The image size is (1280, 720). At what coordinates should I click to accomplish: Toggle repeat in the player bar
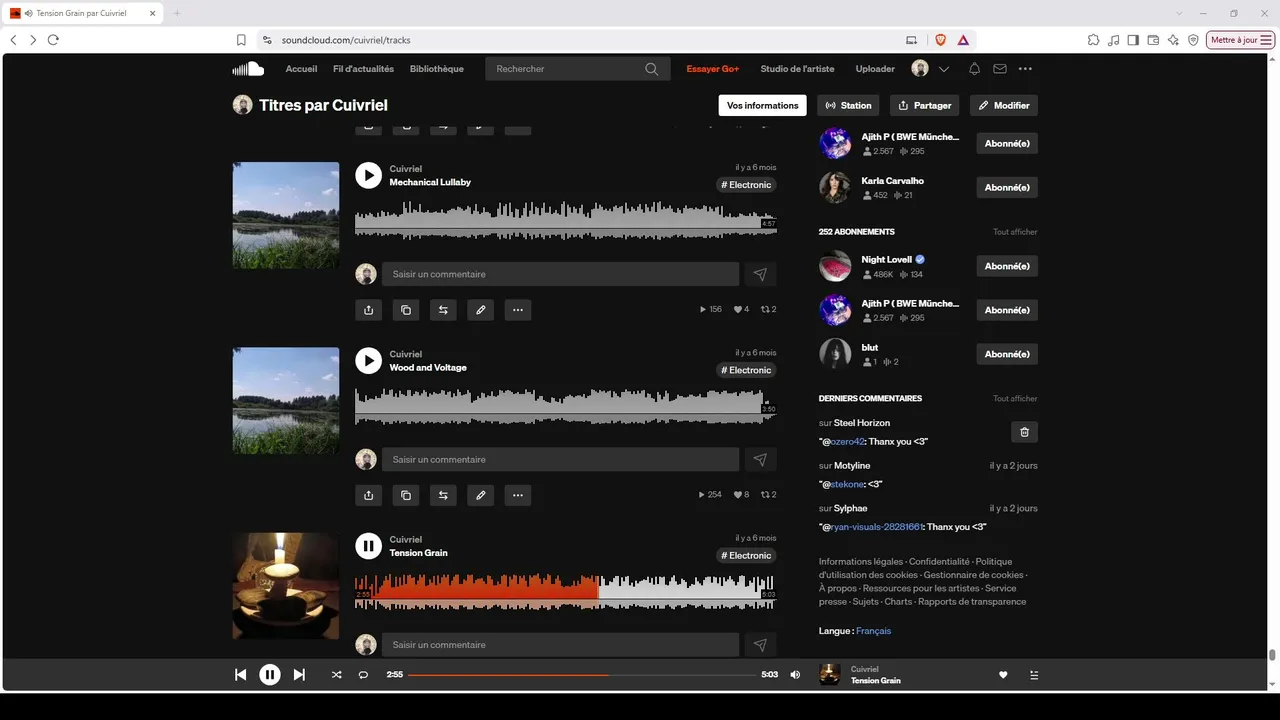coord(363,675)
